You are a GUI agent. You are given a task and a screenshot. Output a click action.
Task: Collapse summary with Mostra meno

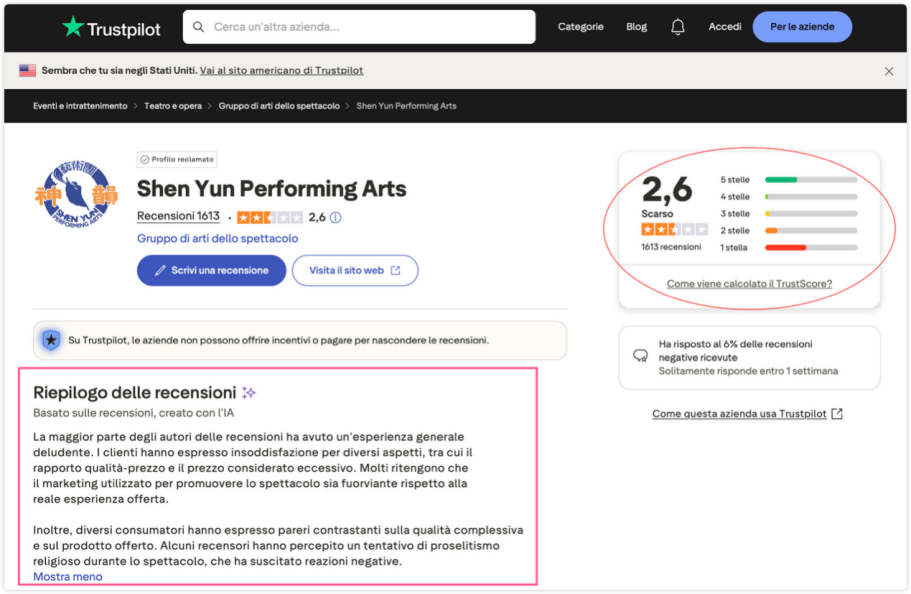tap(67, 577)
